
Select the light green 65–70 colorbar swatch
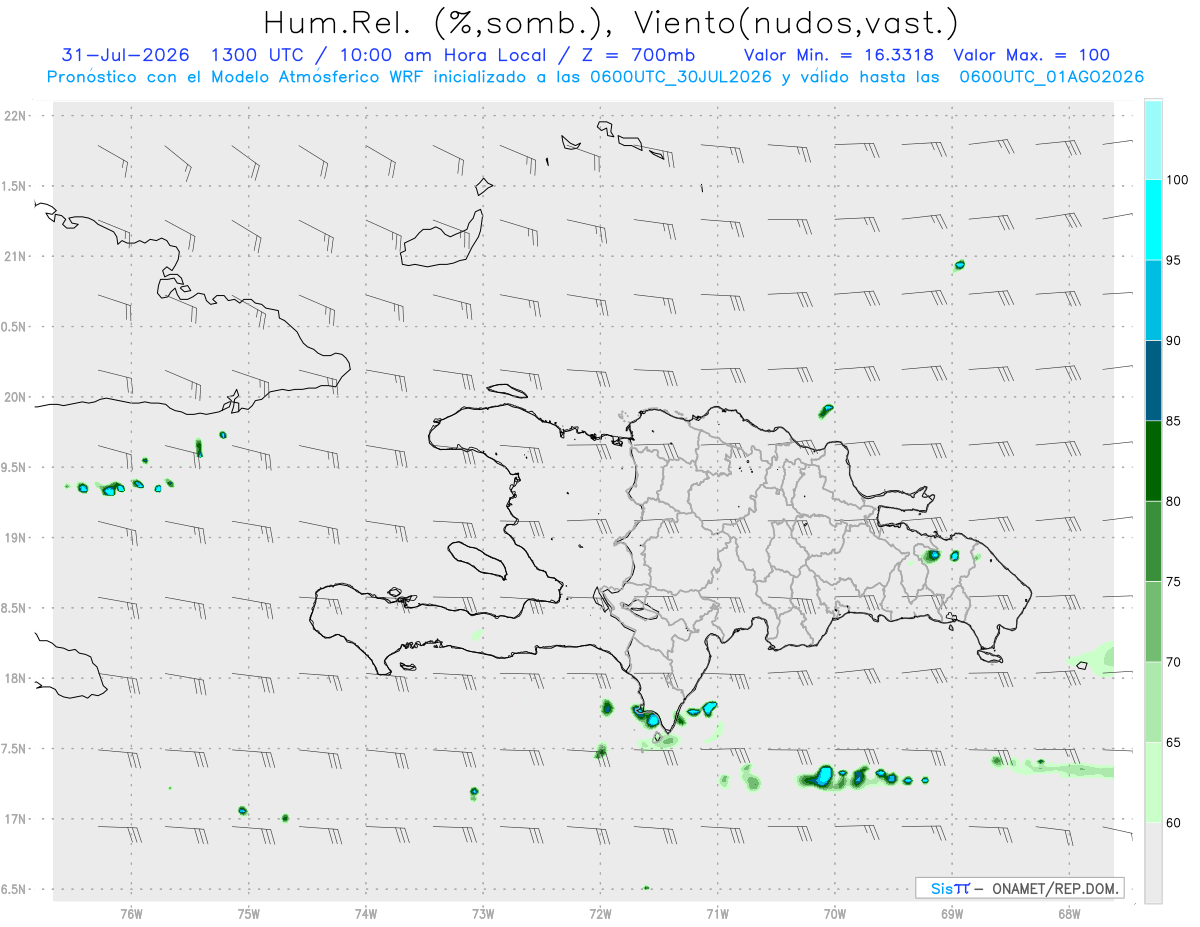tap(1152, 701)
